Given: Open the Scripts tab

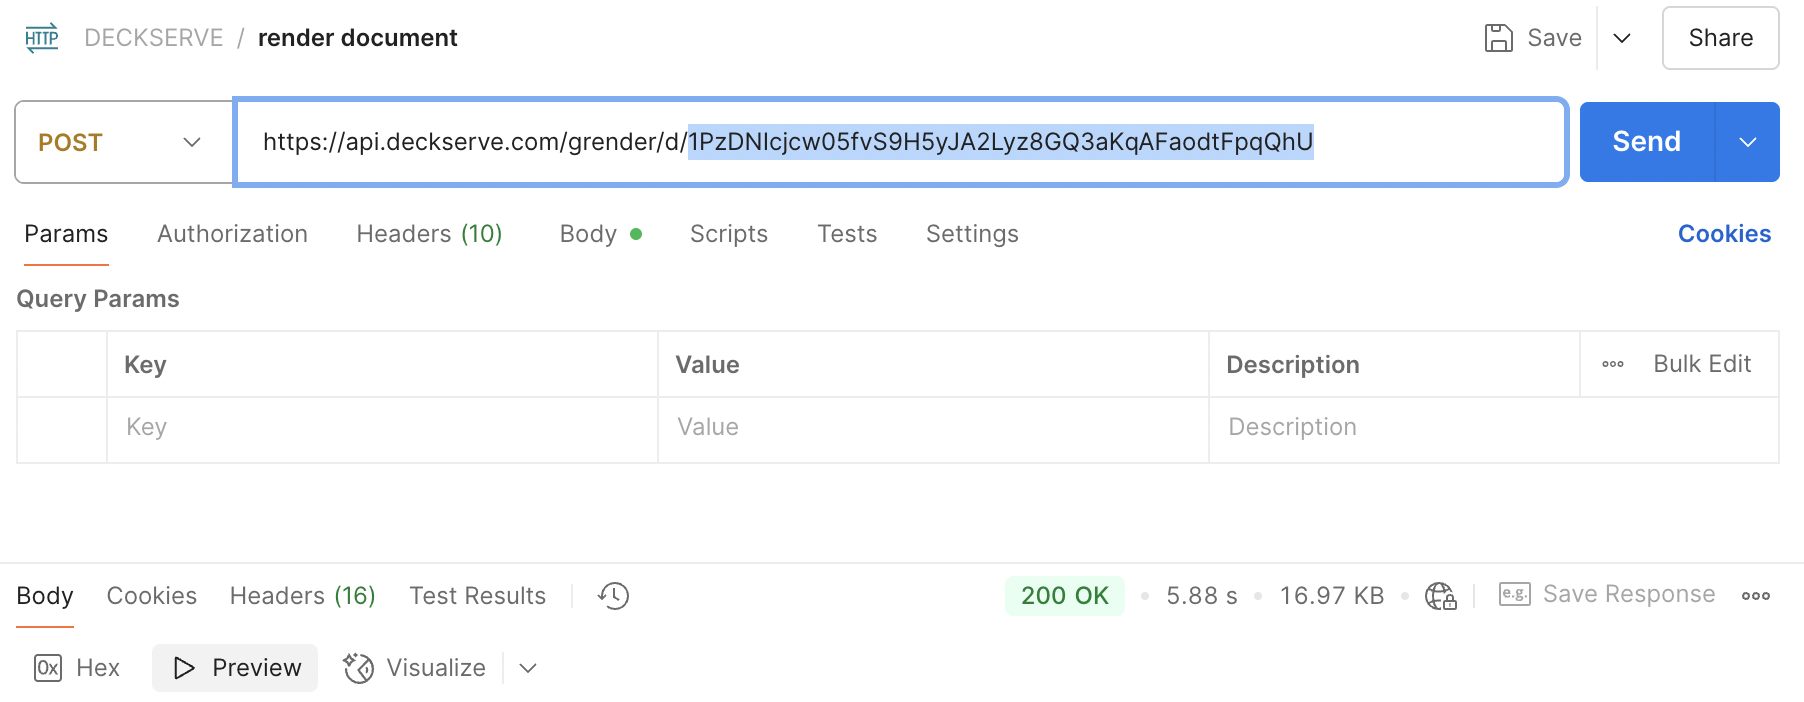Looking at the screenshot, I should coord(729,234).
